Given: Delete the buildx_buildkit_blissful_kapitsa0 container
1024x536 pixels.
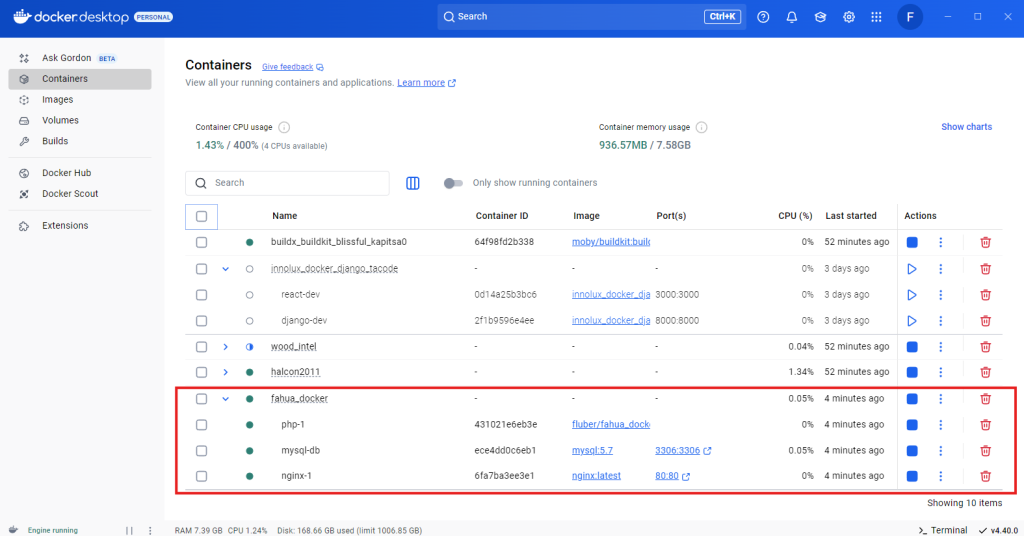Looking at the screenshot, I should [x=985, y=242].
